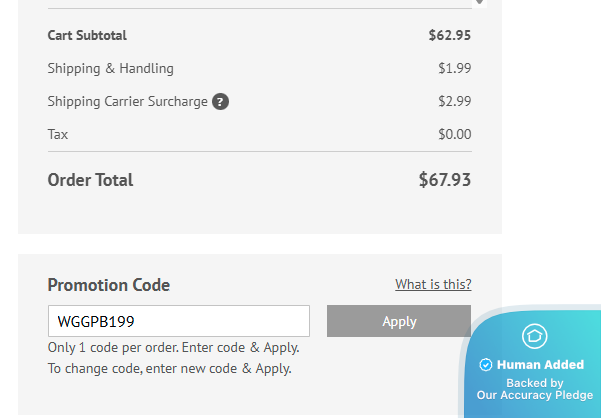Click the Tax label
601x418 pixels.
point(58,134)
